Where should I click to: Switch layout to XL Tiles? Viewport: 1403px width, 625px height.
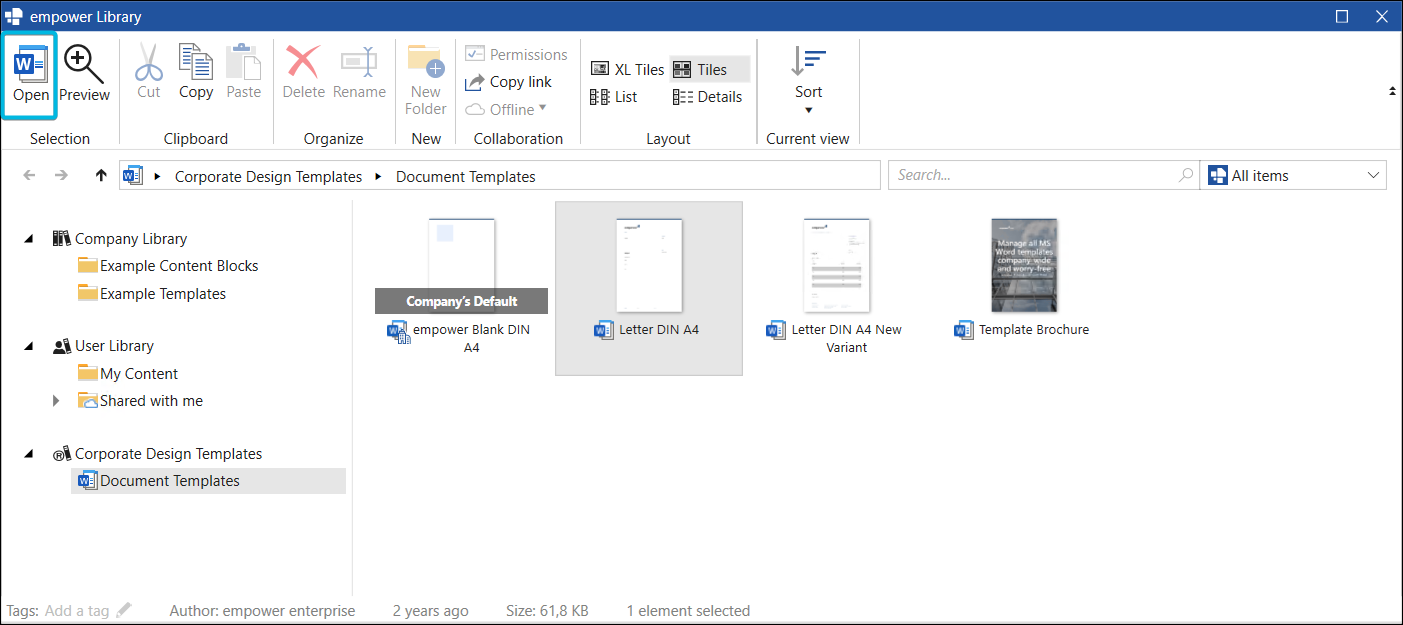[627, 69]
